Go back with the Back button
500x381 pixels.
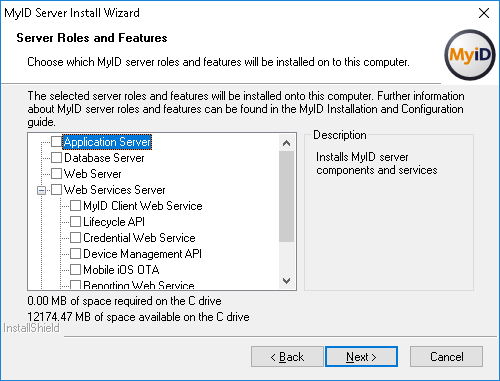[287, 357]
